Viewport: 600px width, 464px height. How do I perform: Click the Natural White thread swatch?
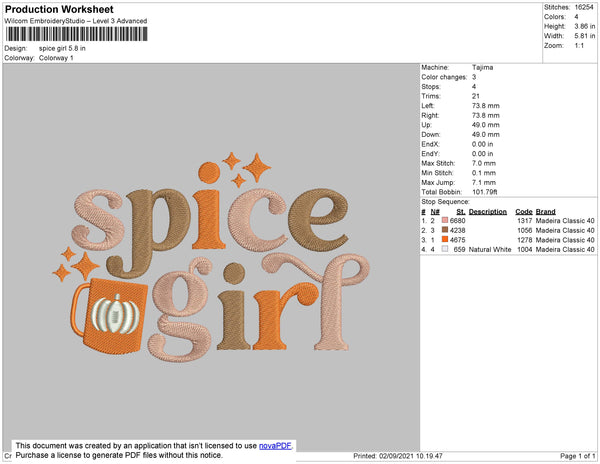(445, 250)
